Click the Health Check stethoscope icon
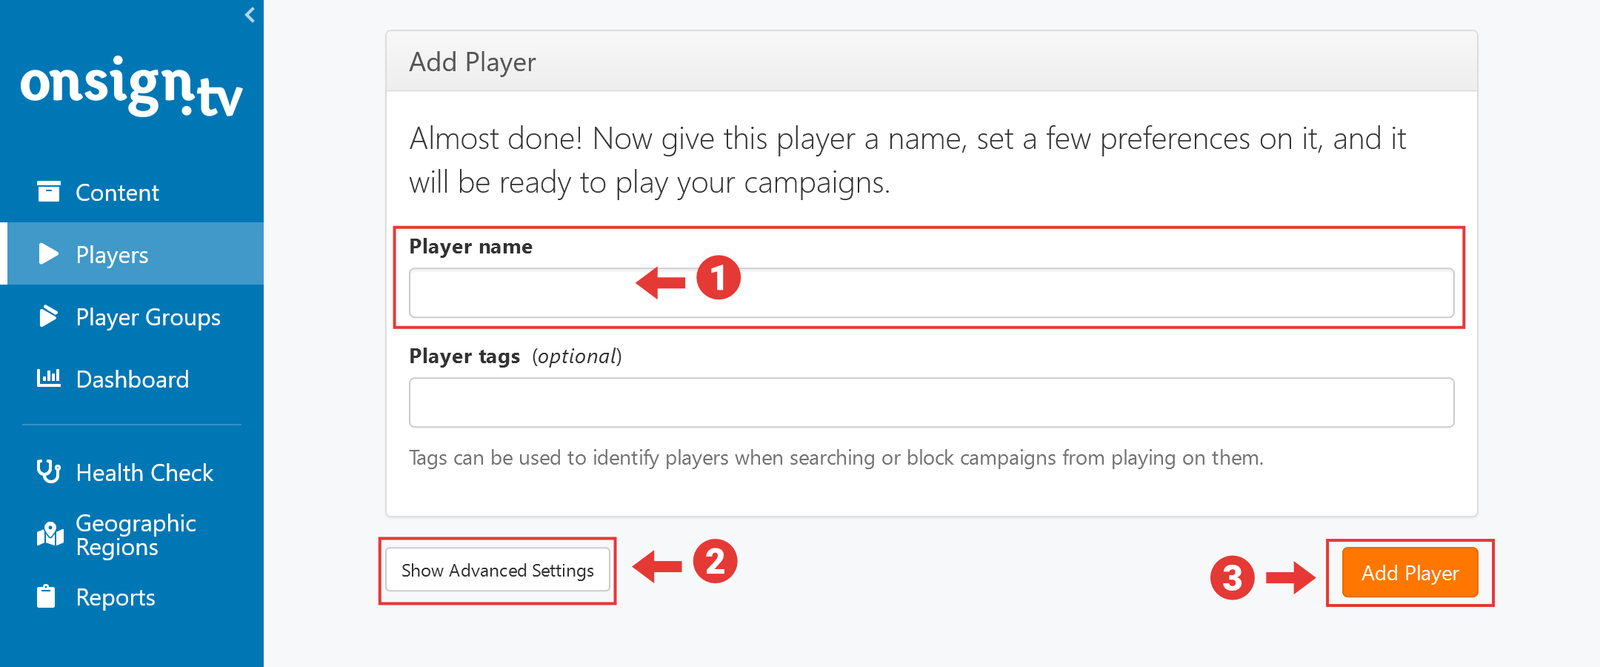 point(48,471)
